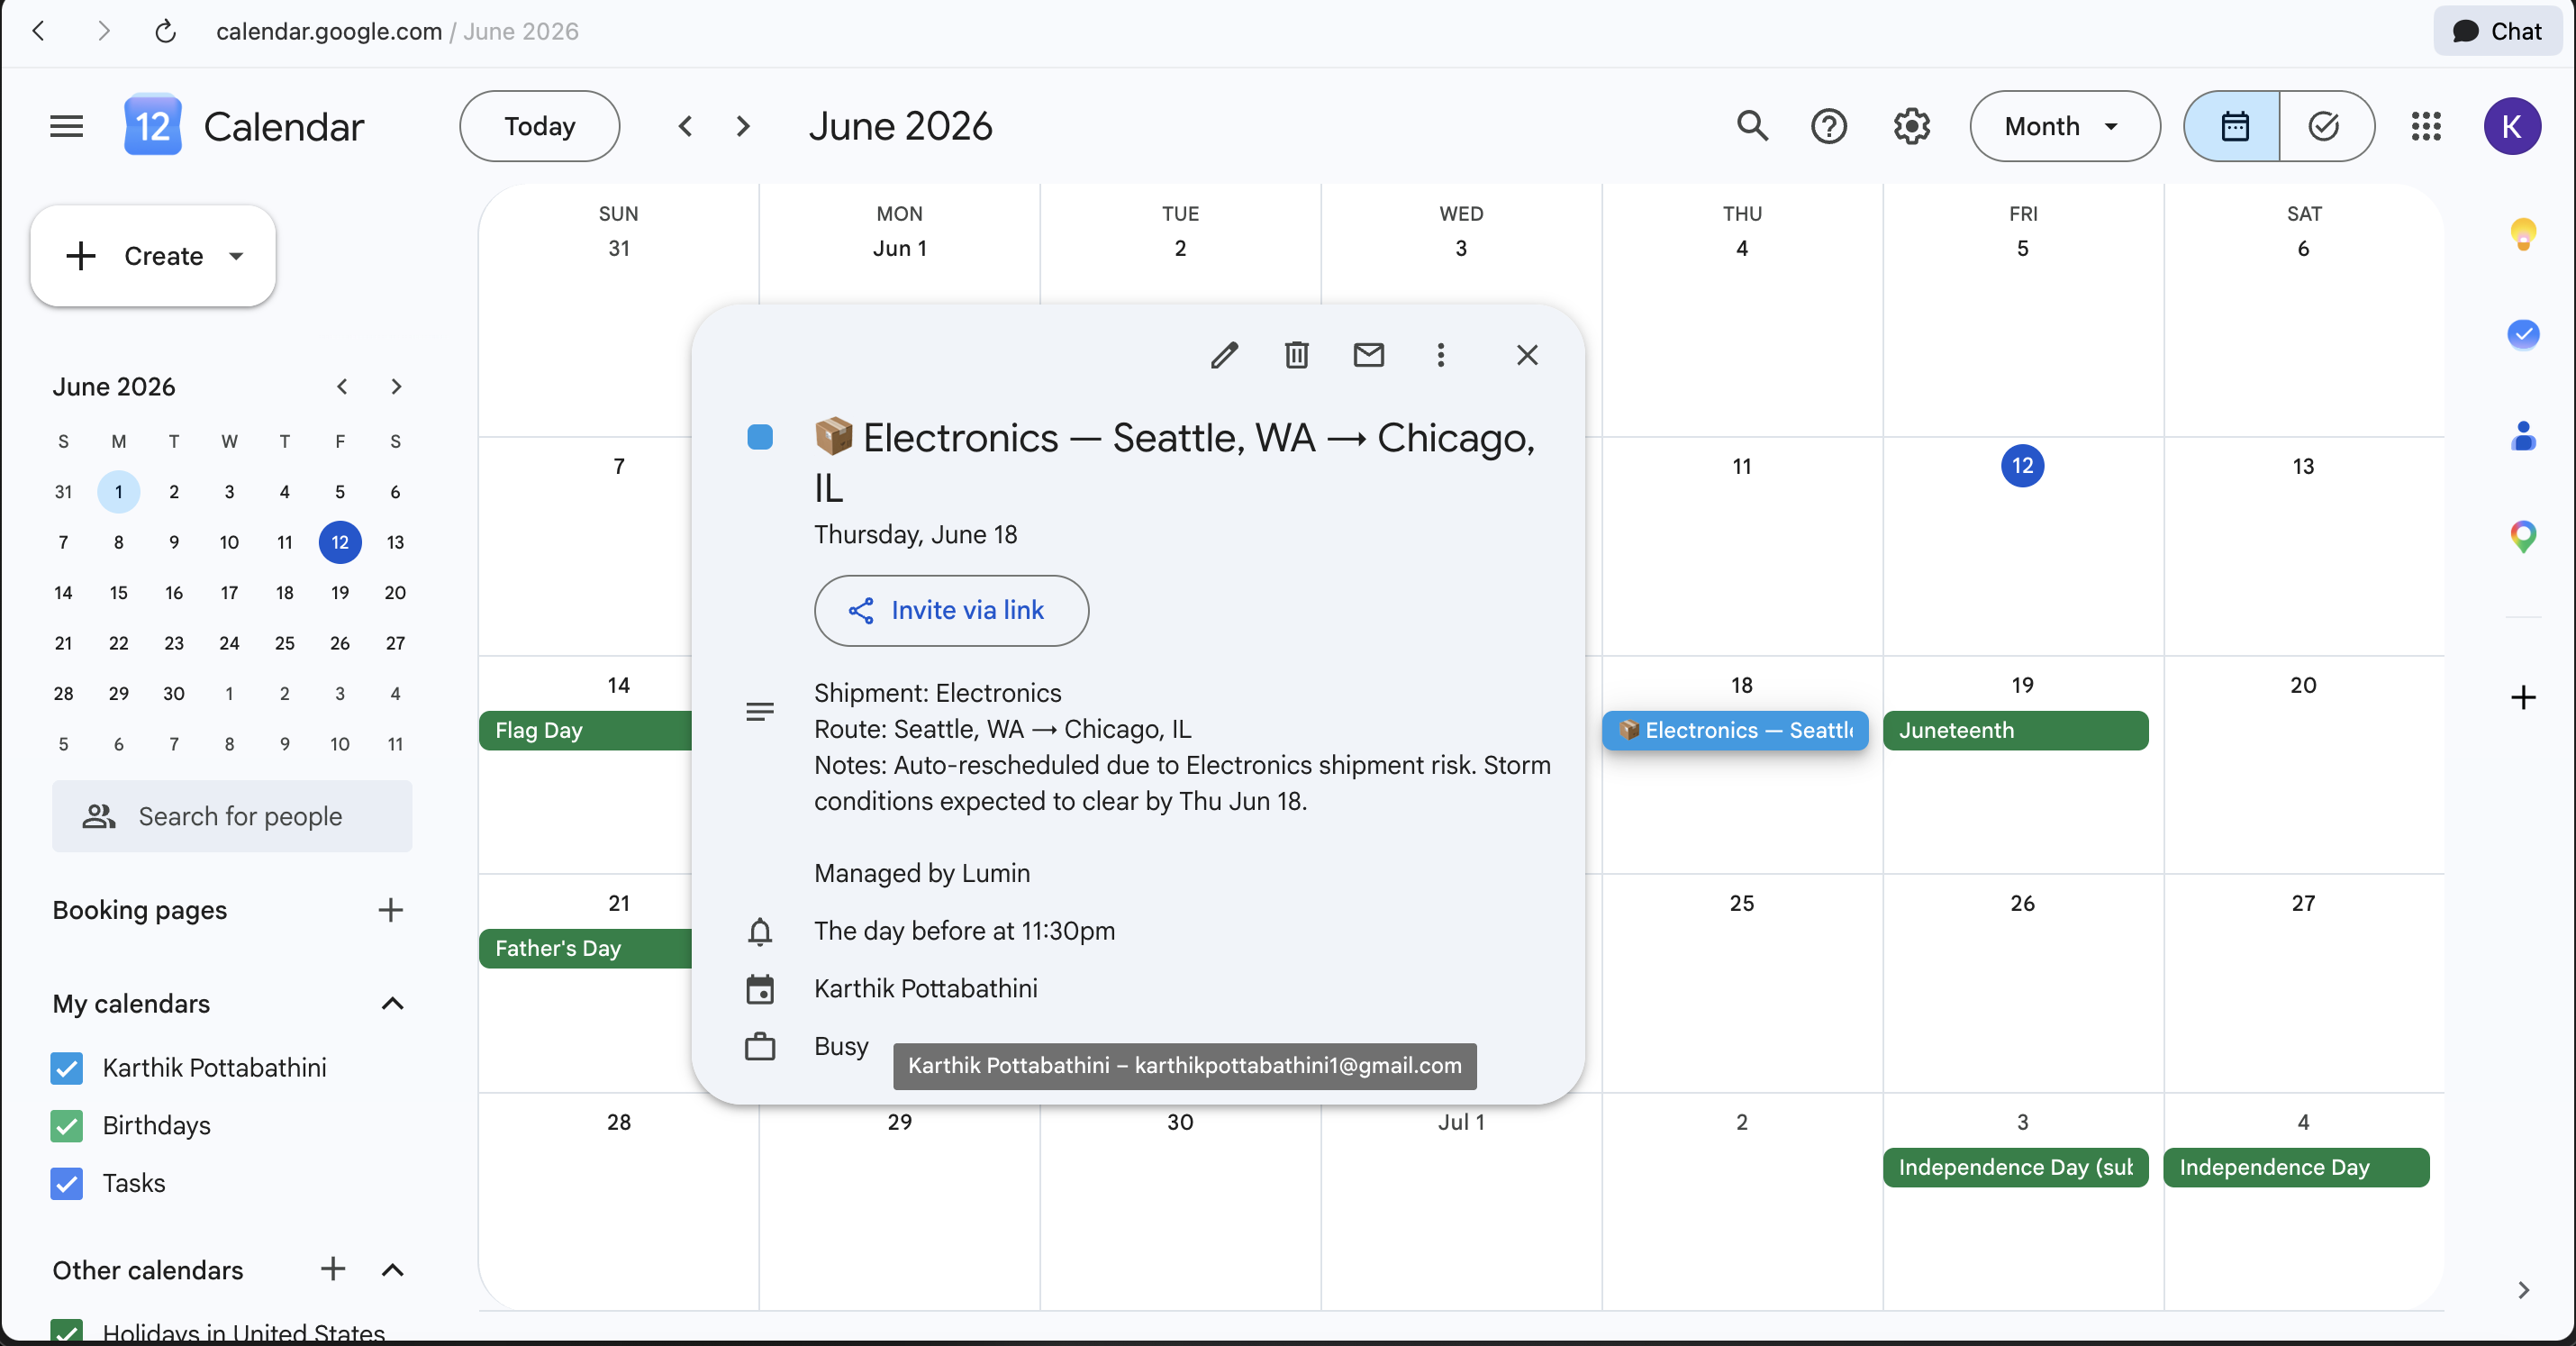The image size is (2576, 1346).
Task: Click the browser address bar URL
Action: point(397,31)
